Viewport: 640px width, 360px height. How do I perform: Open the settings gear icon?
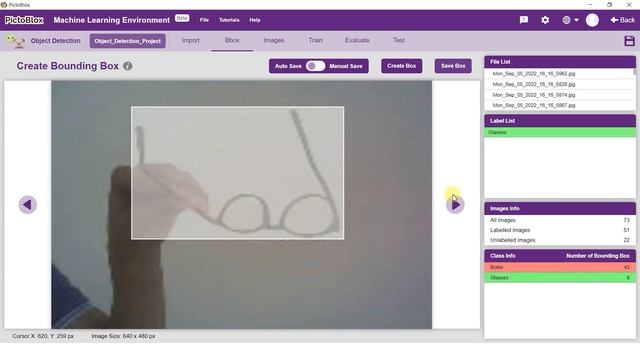point(545,20)
